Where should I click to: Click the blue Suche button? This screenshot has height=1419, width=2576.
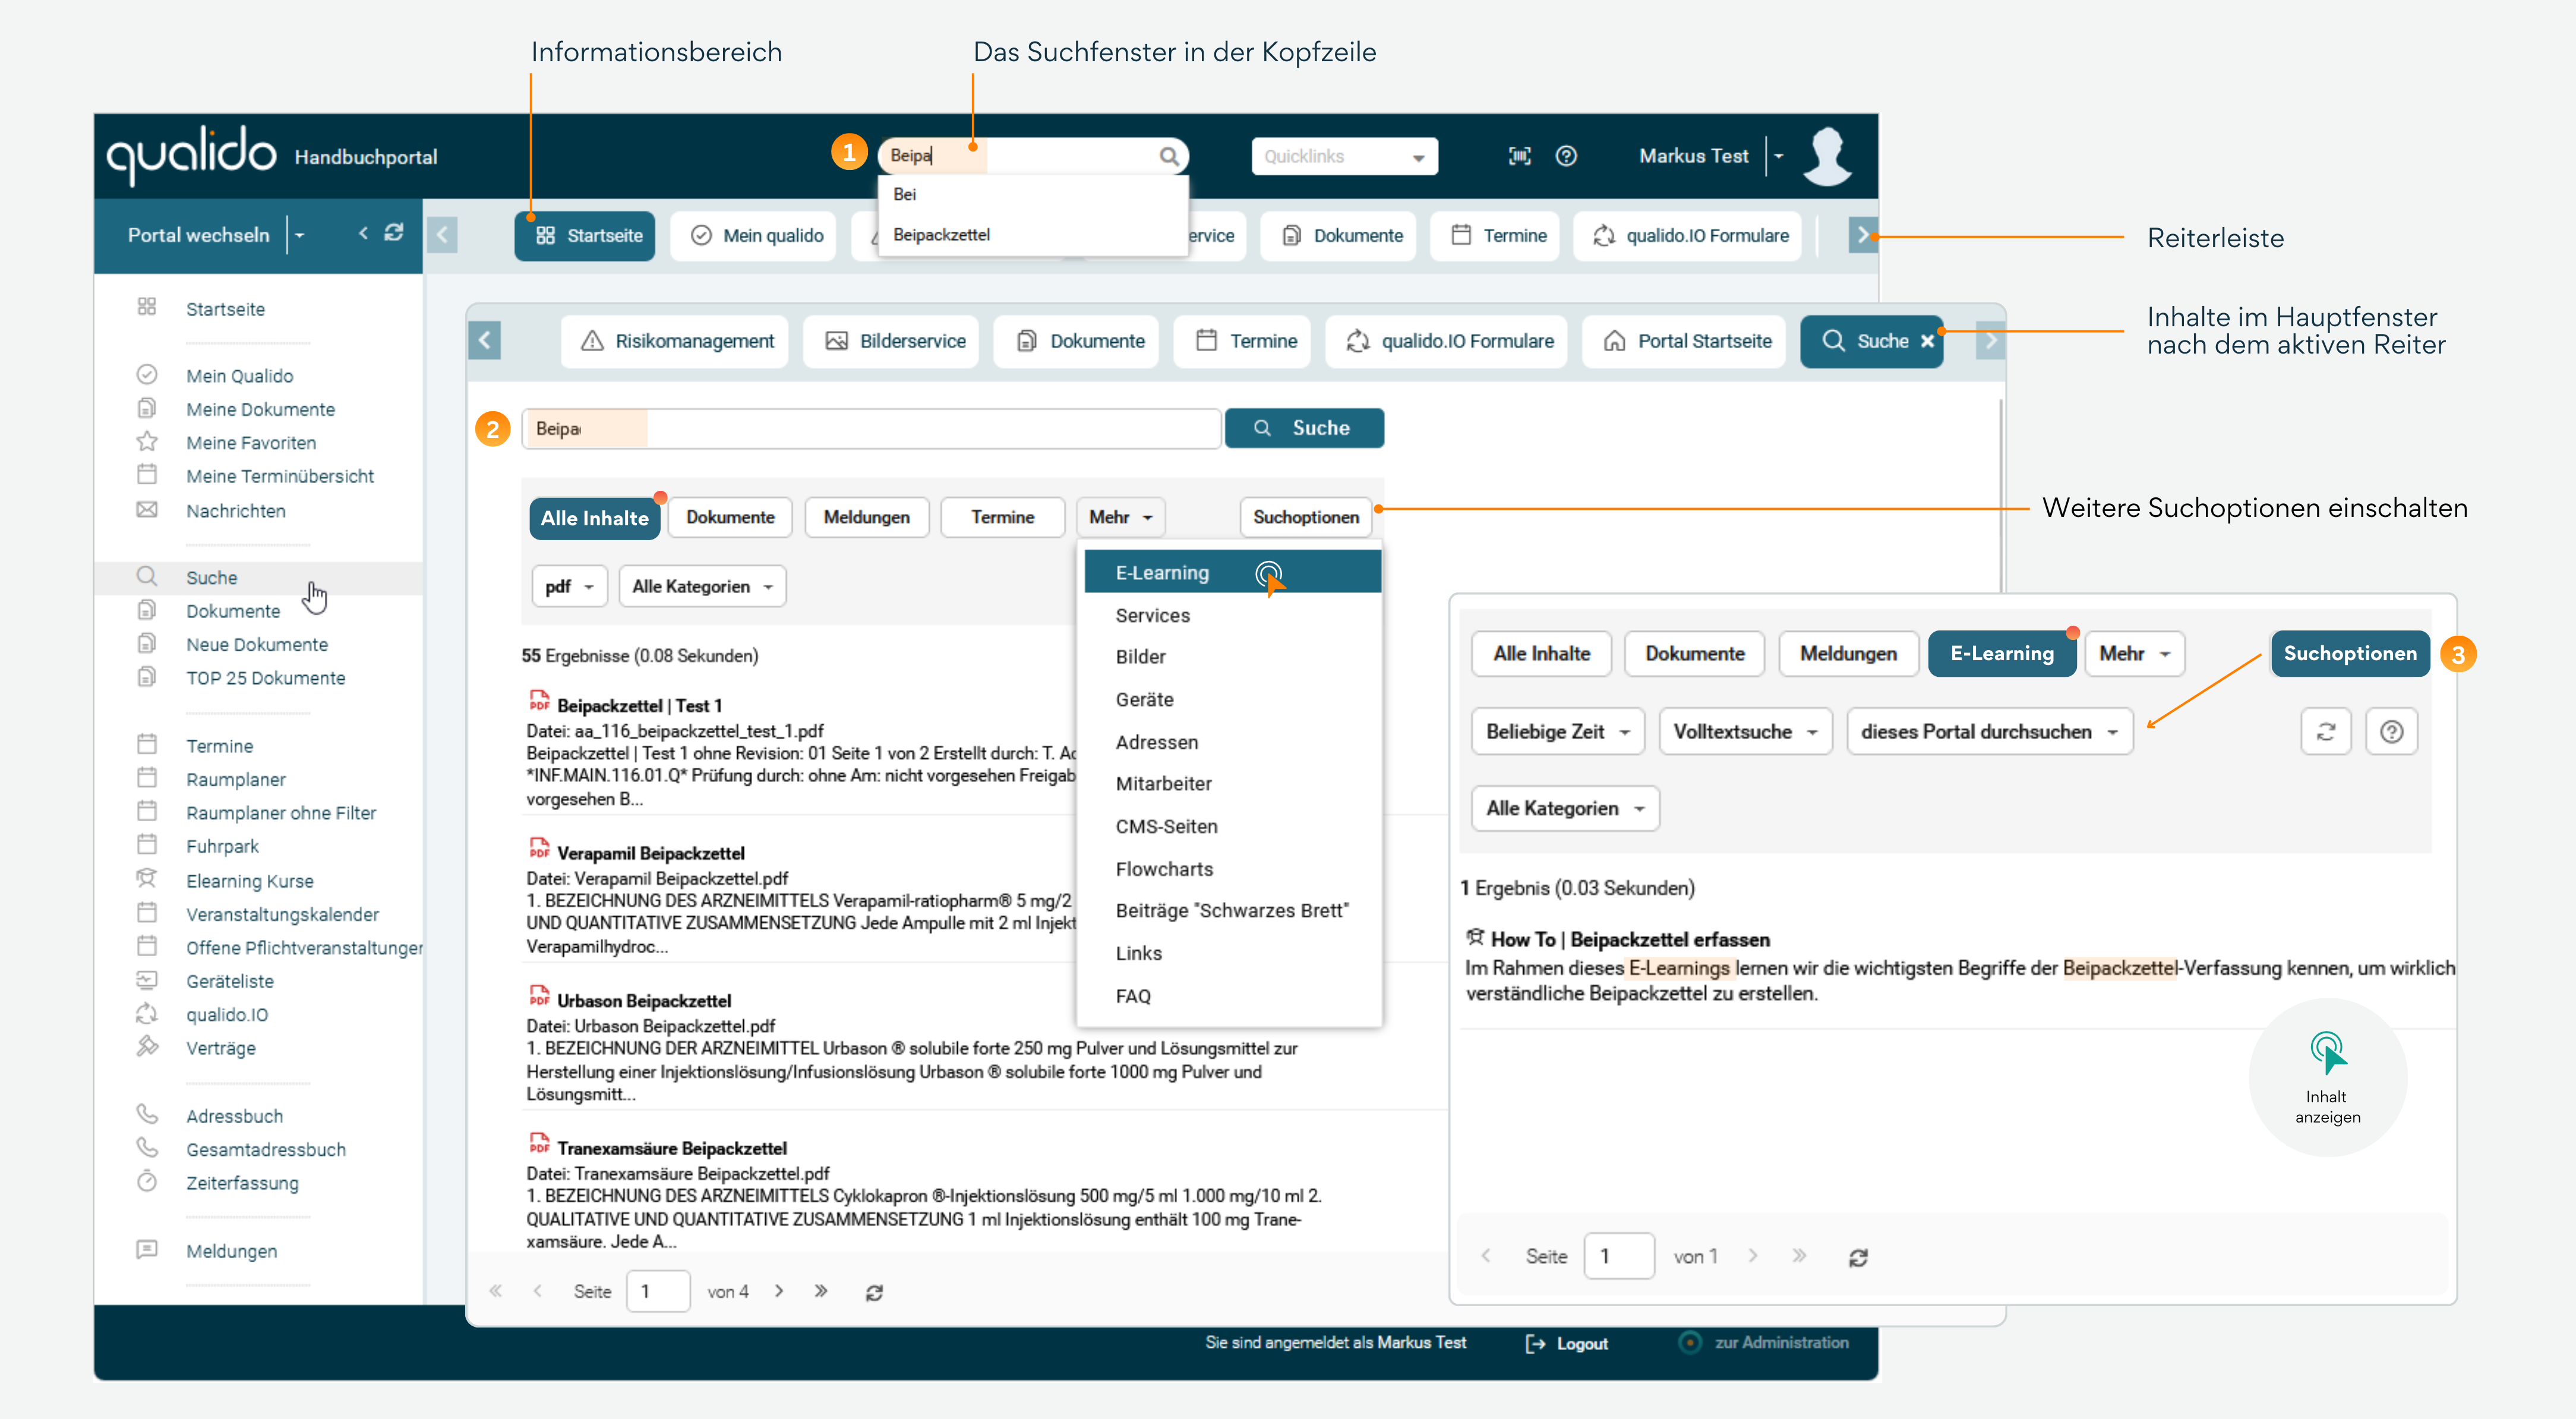pyautogui.click(x=1304, y=428)
